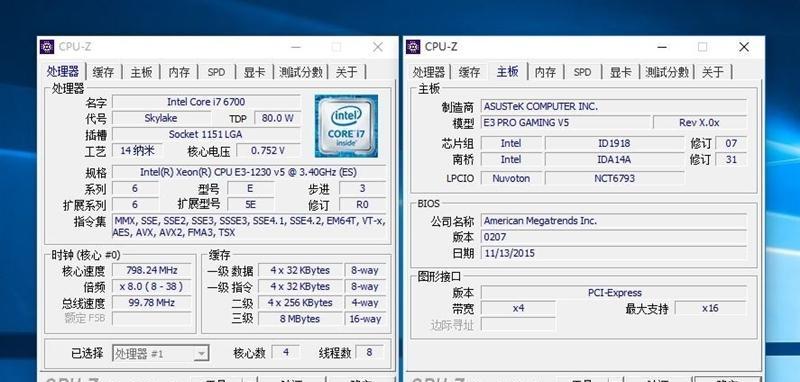Click the core speed 798.24 MHz field
Image resolution: width=800 pixels, height=382 pixels.
pyautogui.click(x=152, y=270)
